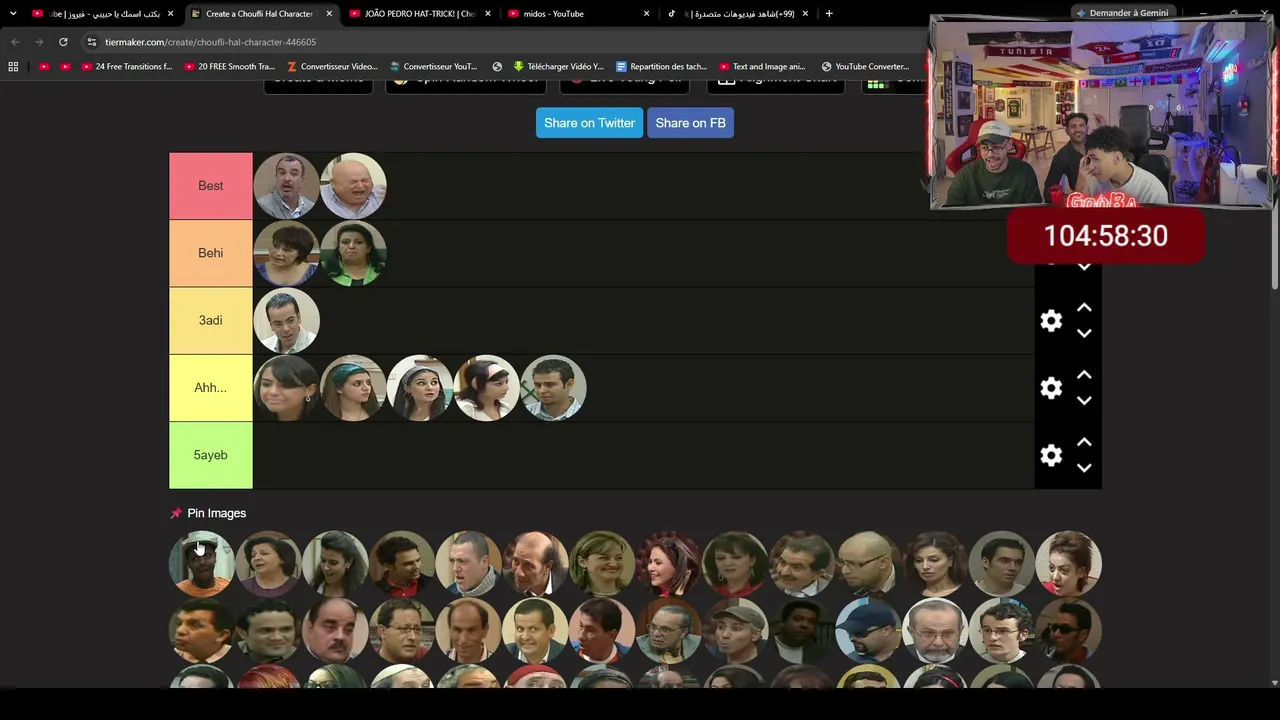Go back to the previous page
This screenshot has width=1280, height=720.
click(15, 42)
